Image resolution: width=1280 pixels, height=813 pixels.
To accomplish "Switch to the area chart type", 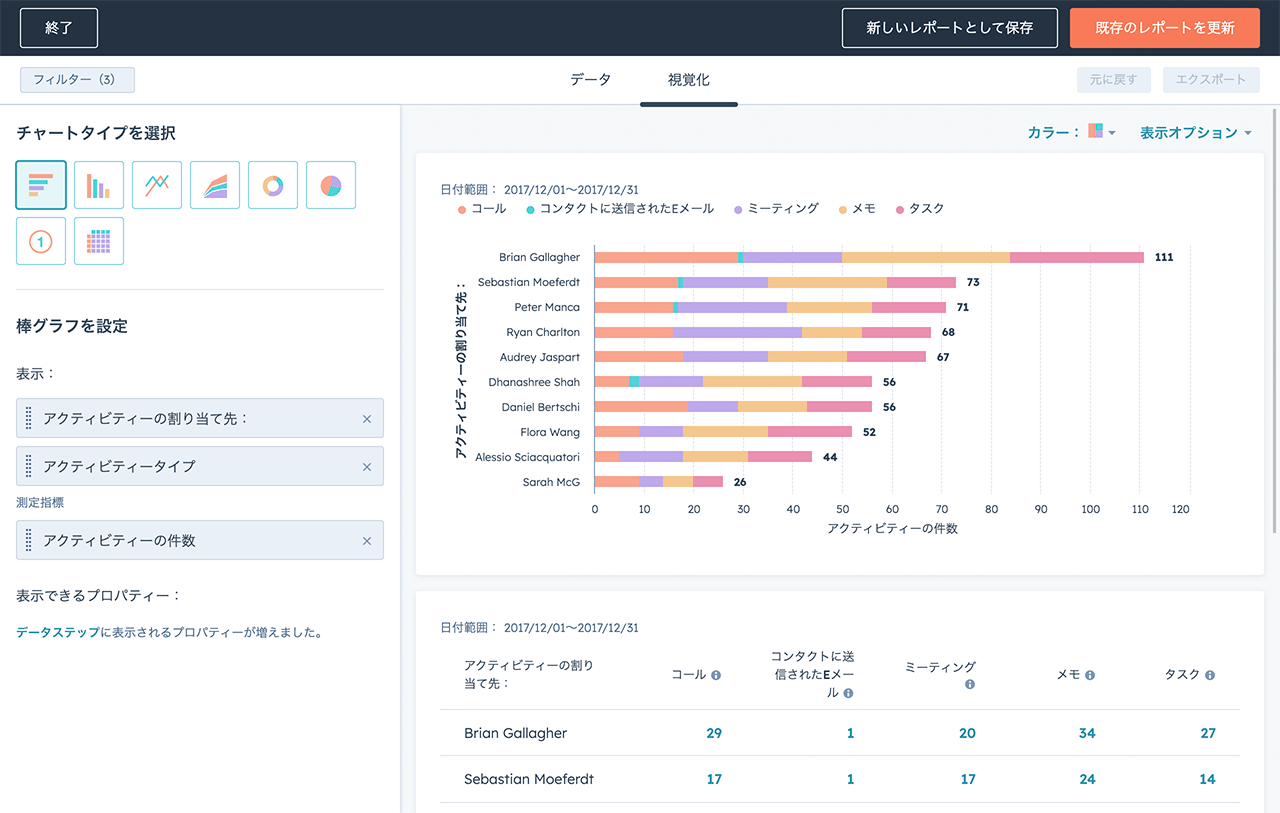I will (x=215, y=185).
